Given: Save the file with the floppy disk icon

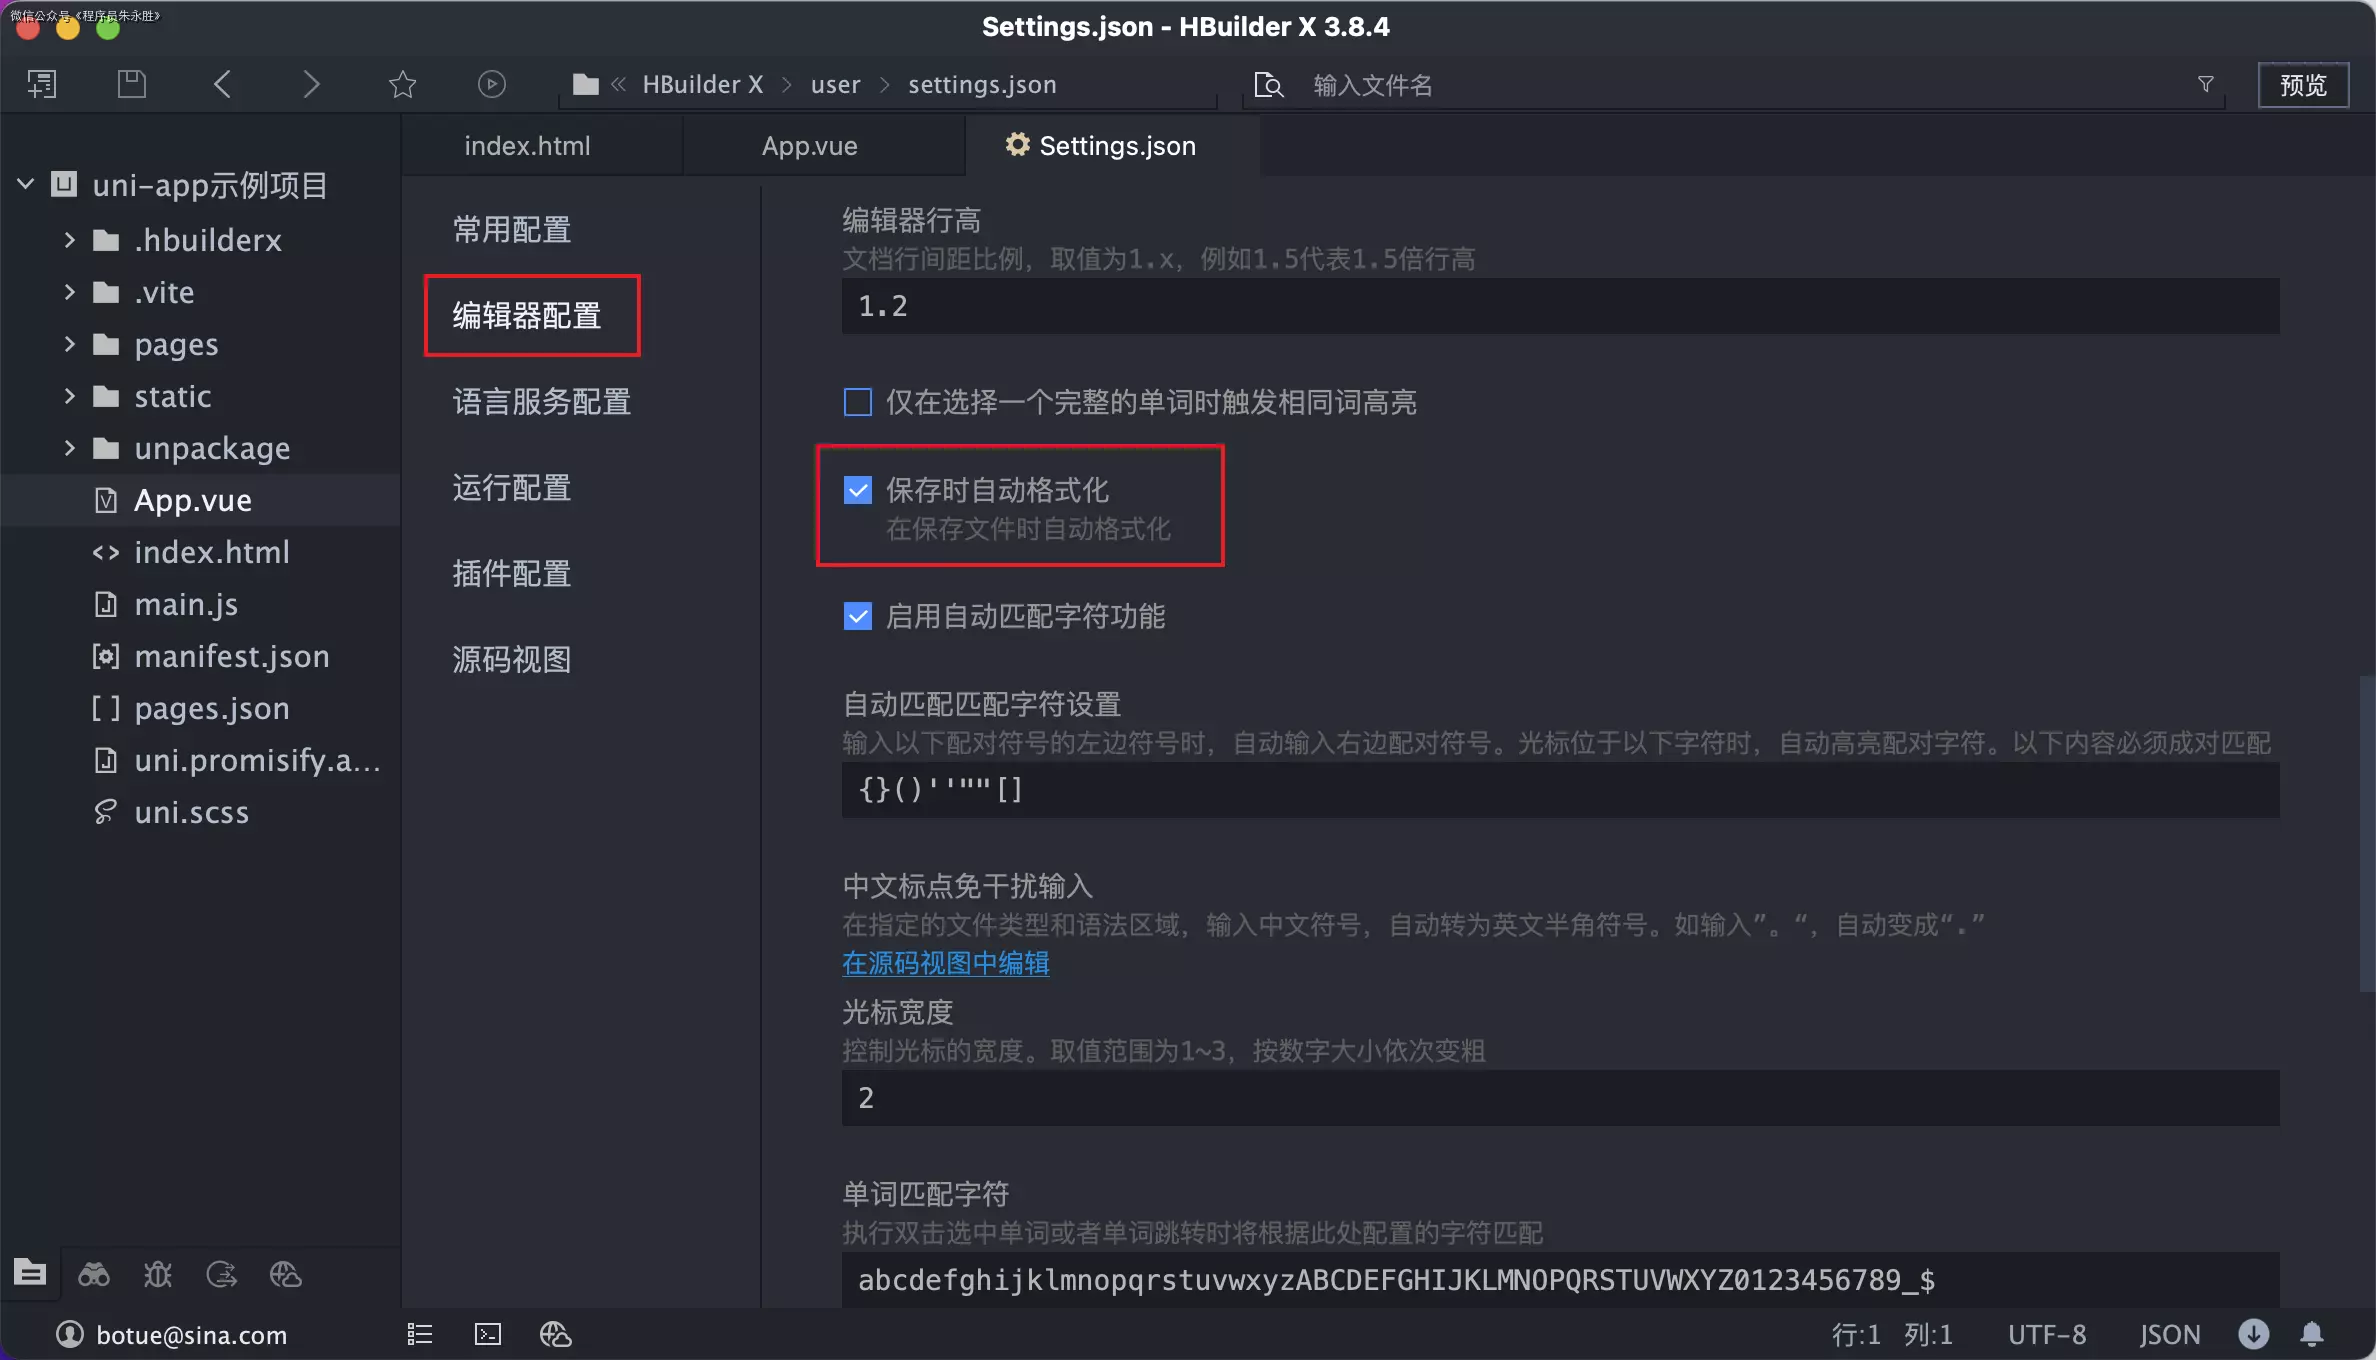Looking at the screenshot, I should 131,84.
